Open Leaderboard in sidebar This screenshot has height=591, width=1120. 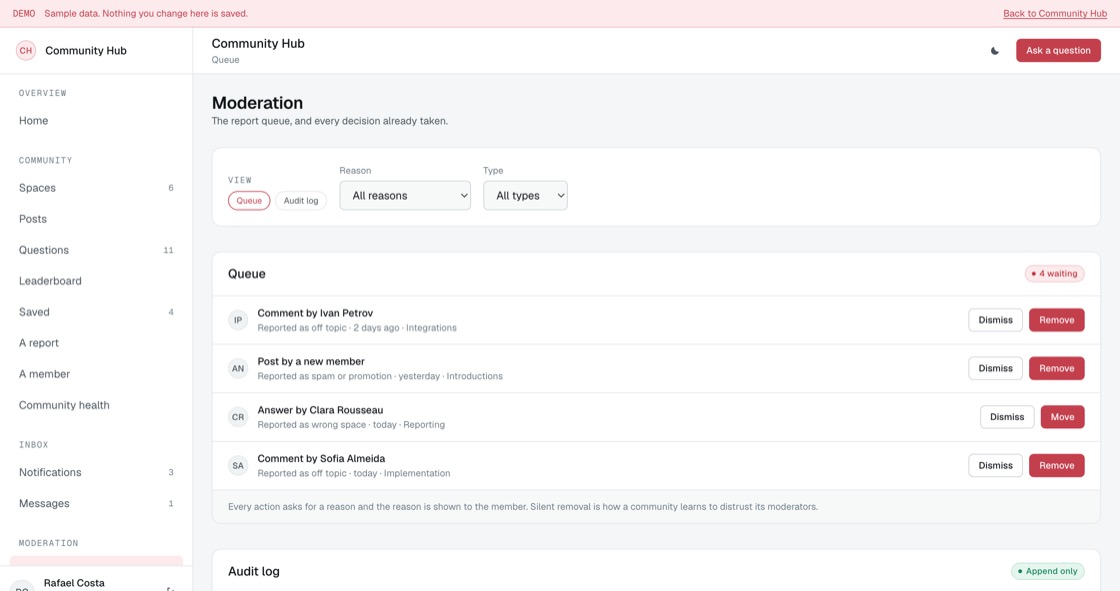pos(96,281)
